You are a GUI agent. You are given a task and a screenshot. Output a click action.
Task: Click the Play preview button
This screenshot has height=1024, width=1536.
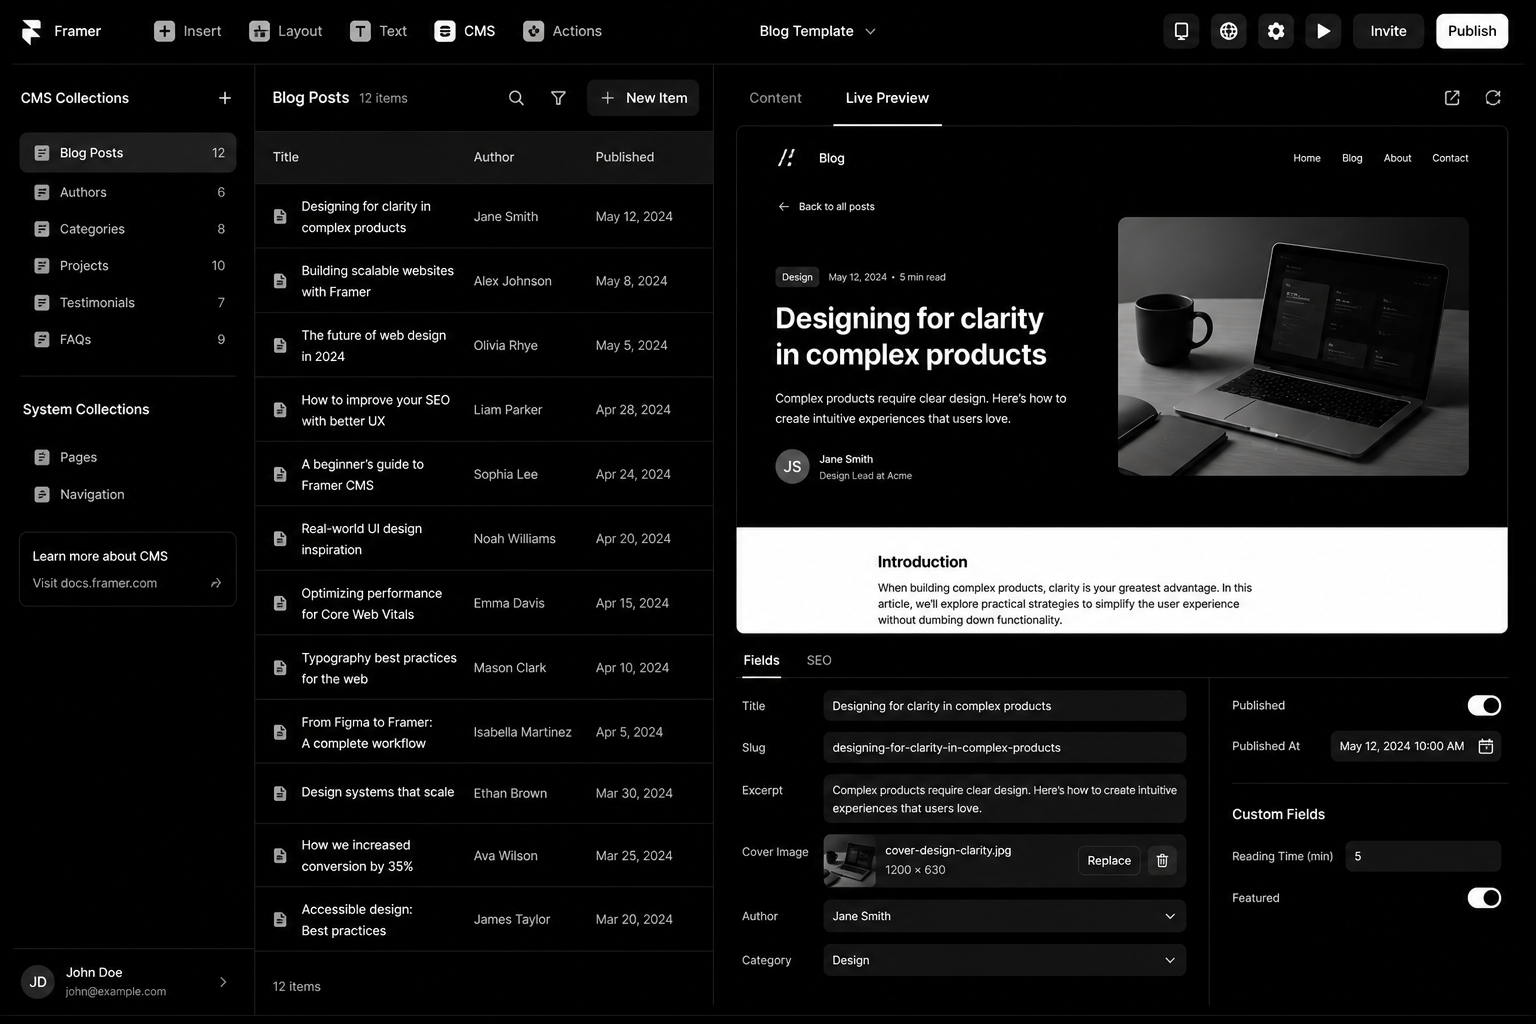1323,31
